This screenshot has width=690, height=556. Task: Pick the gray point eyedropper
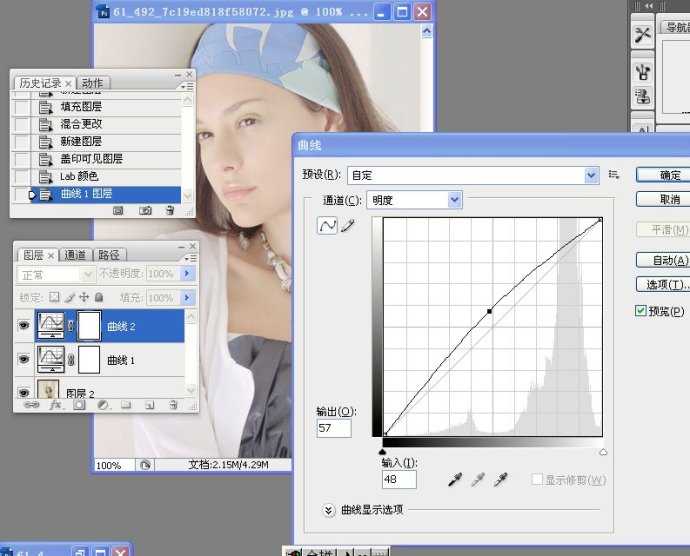[x=478, y=479]
